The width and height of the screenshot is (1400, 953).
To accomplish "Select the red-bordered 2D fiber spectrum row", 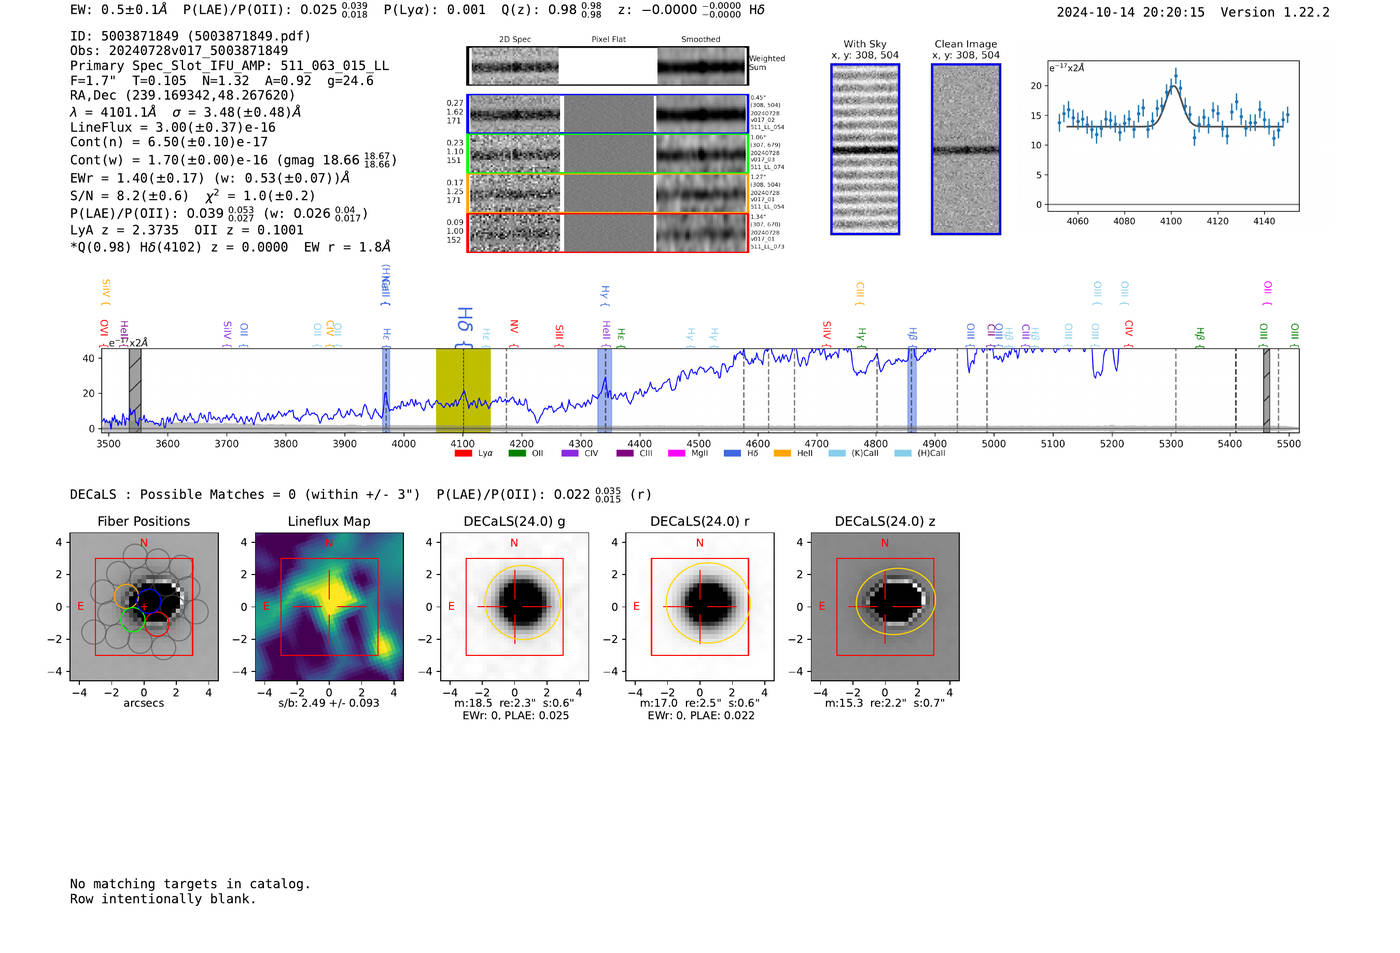I will [x=608, y=232].
